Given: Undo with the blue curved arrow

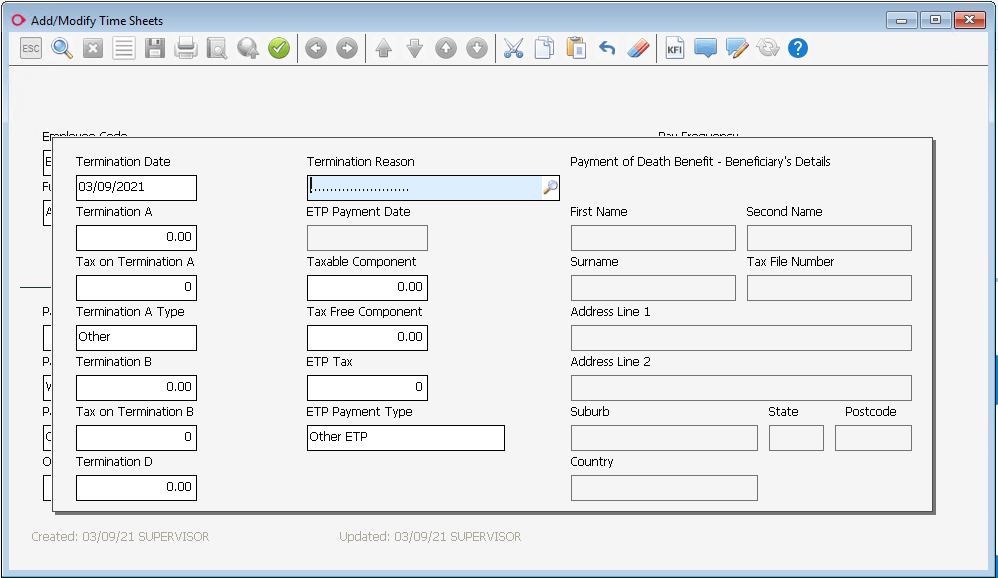Looking at the screenshot, I should pyautogui.click(x=607, y=48).
